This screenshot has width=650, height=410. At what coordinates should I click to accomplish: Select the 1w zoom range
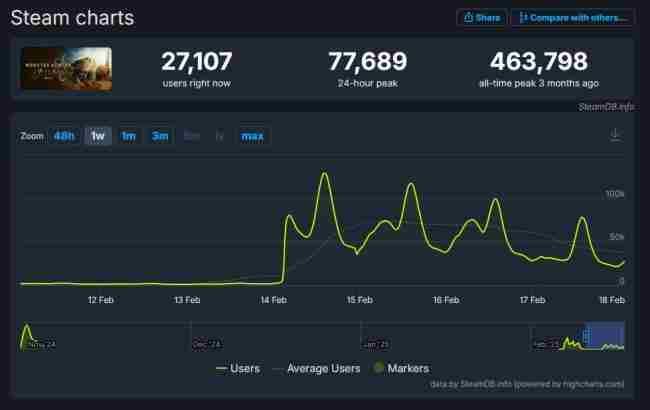(98, 136)
